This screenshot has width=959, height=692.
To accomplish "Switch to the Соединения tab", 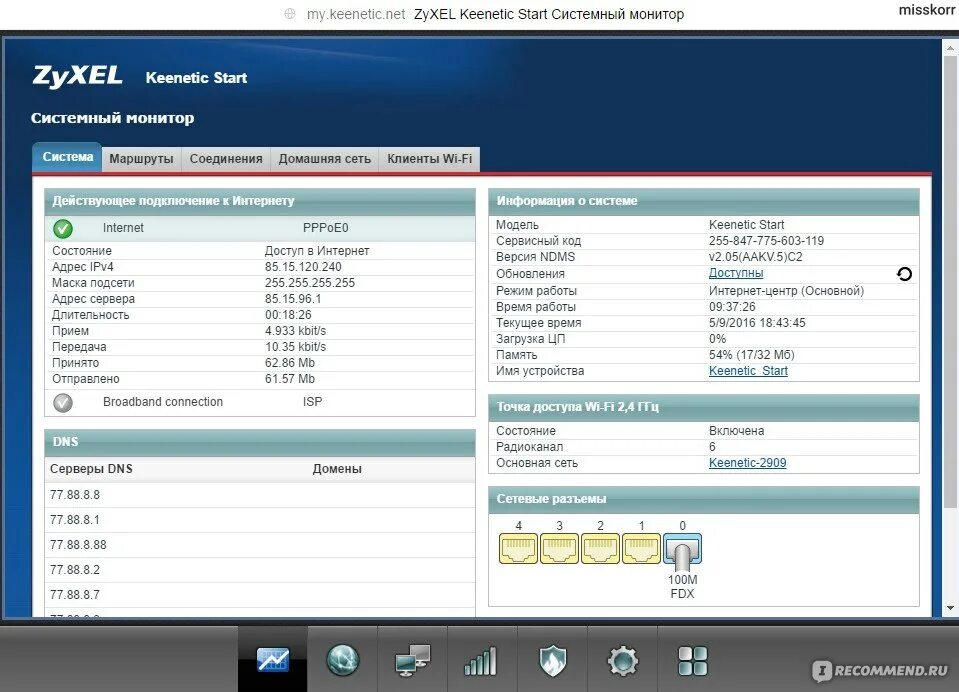I will click(226, 158).
